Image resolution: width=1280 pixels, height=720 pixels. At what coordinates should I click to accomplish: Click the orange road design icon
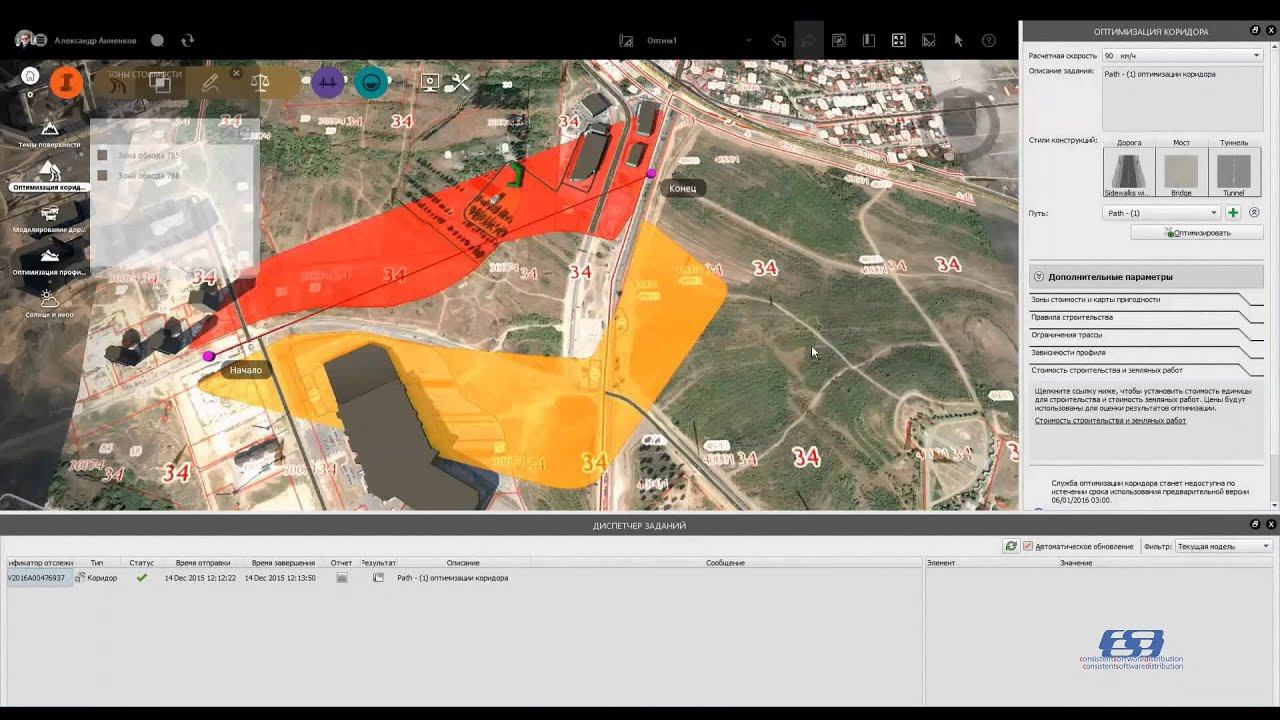tap(67, 82)
